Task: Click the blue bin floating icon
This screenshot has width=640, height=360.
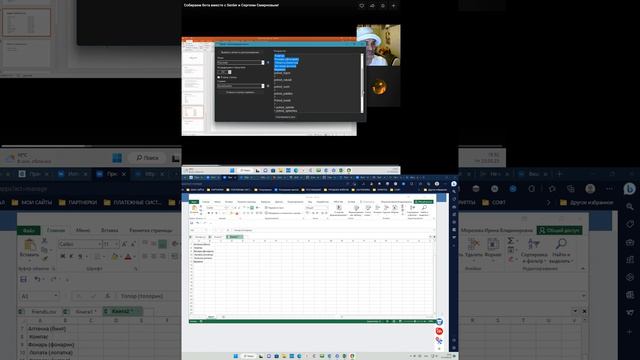Action: pos(439,322)
